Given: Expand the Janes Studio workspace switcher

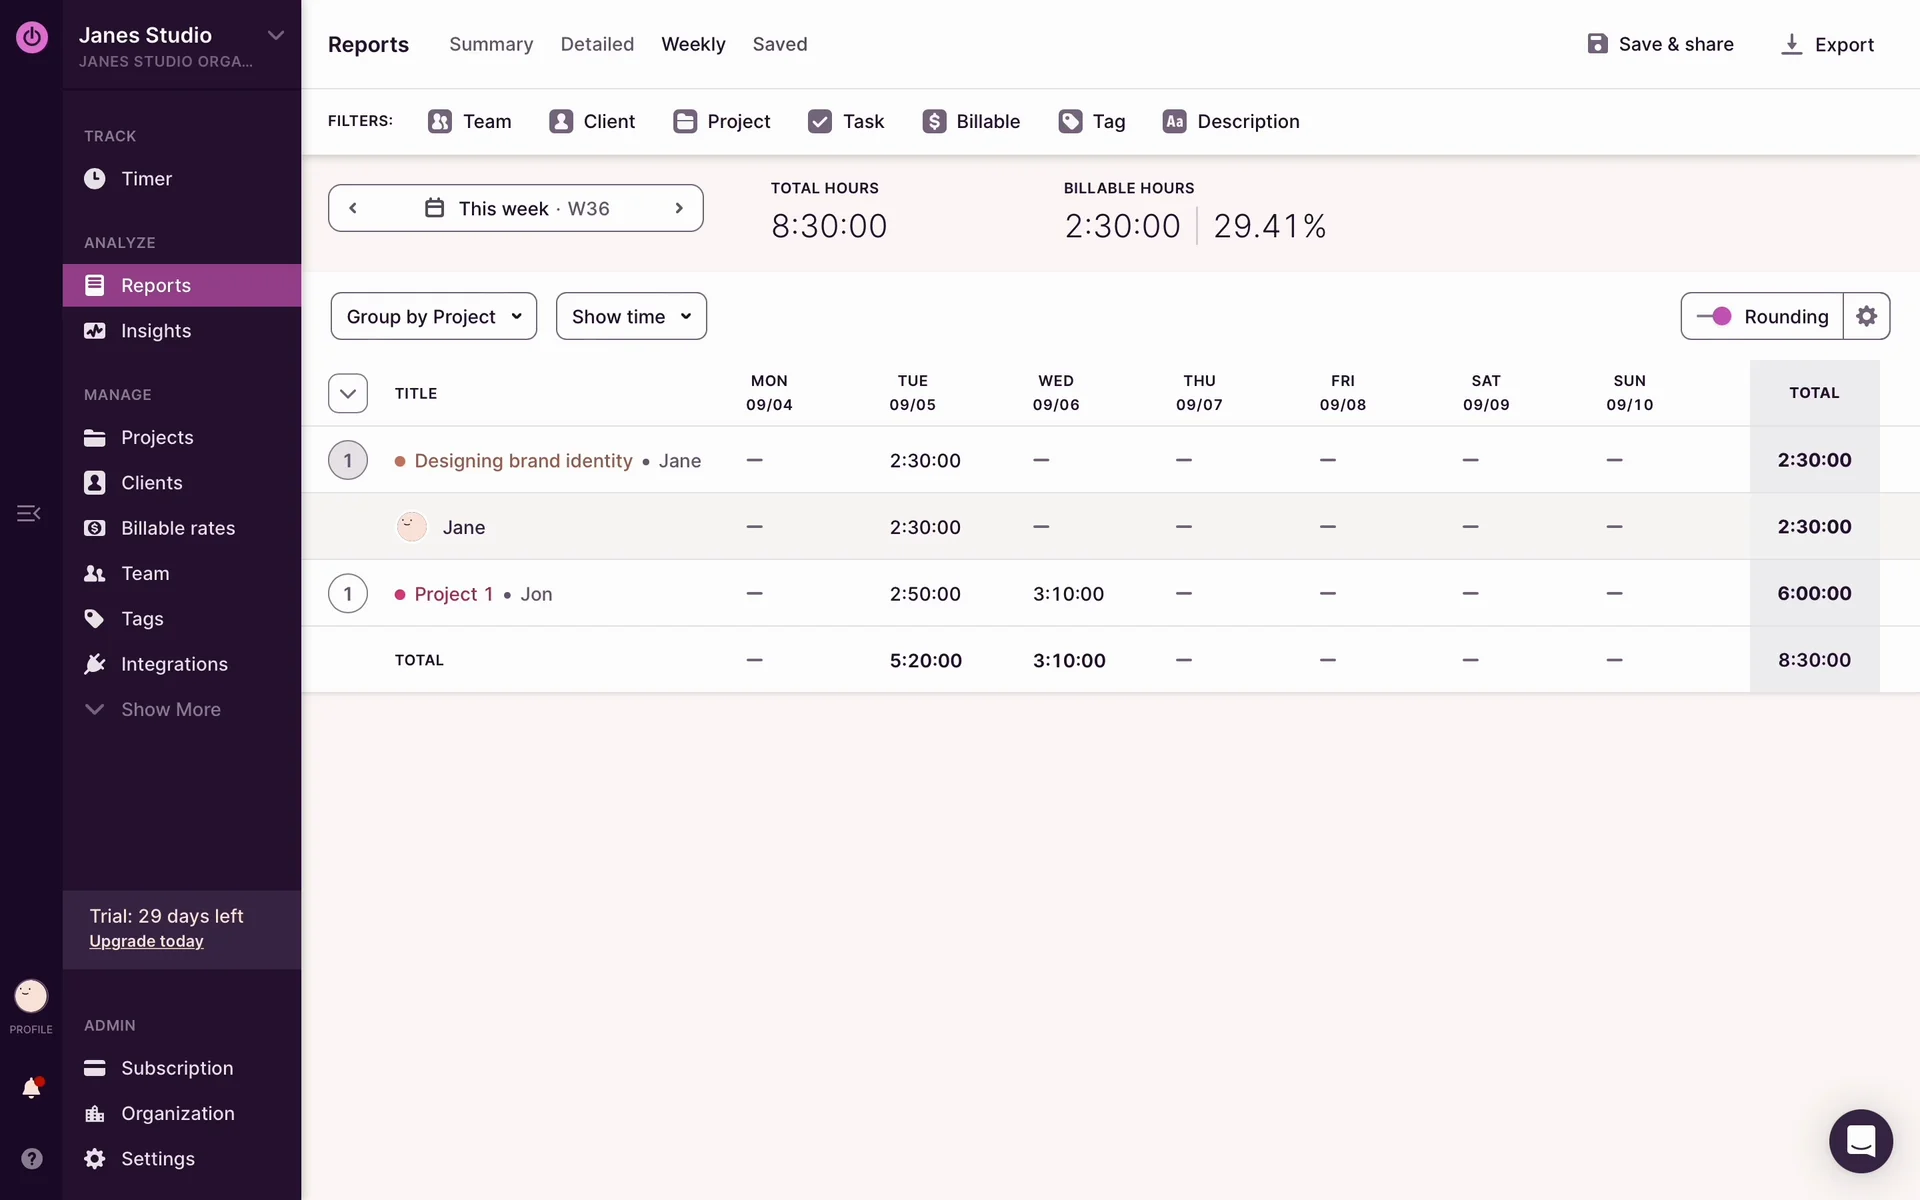Looking at the screenshot, I should pos(275,35).
